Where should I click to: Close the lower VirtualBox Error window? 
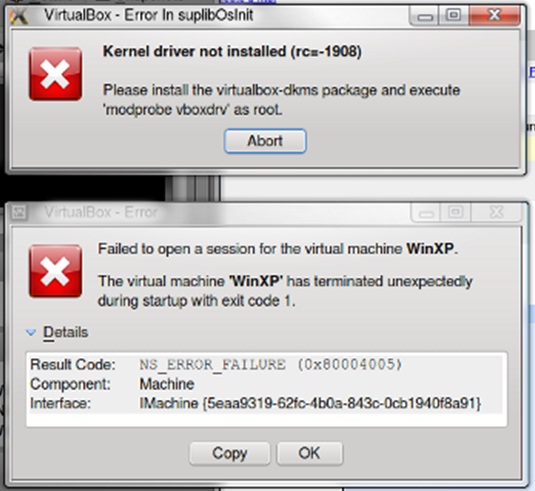[496, 213]
